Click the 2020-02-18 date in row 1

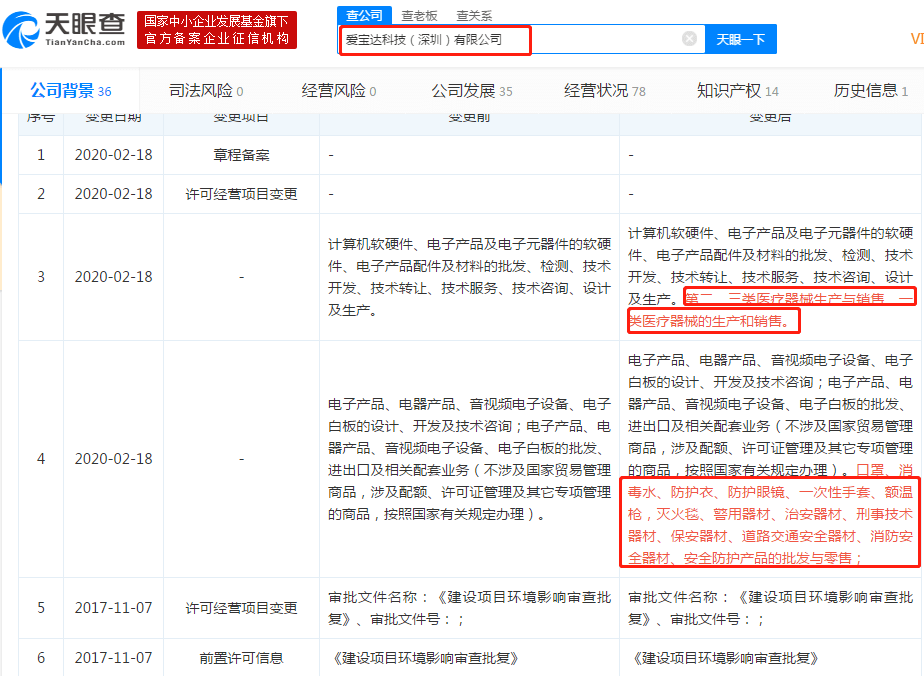pyautogui.click(x=114, y=155)
